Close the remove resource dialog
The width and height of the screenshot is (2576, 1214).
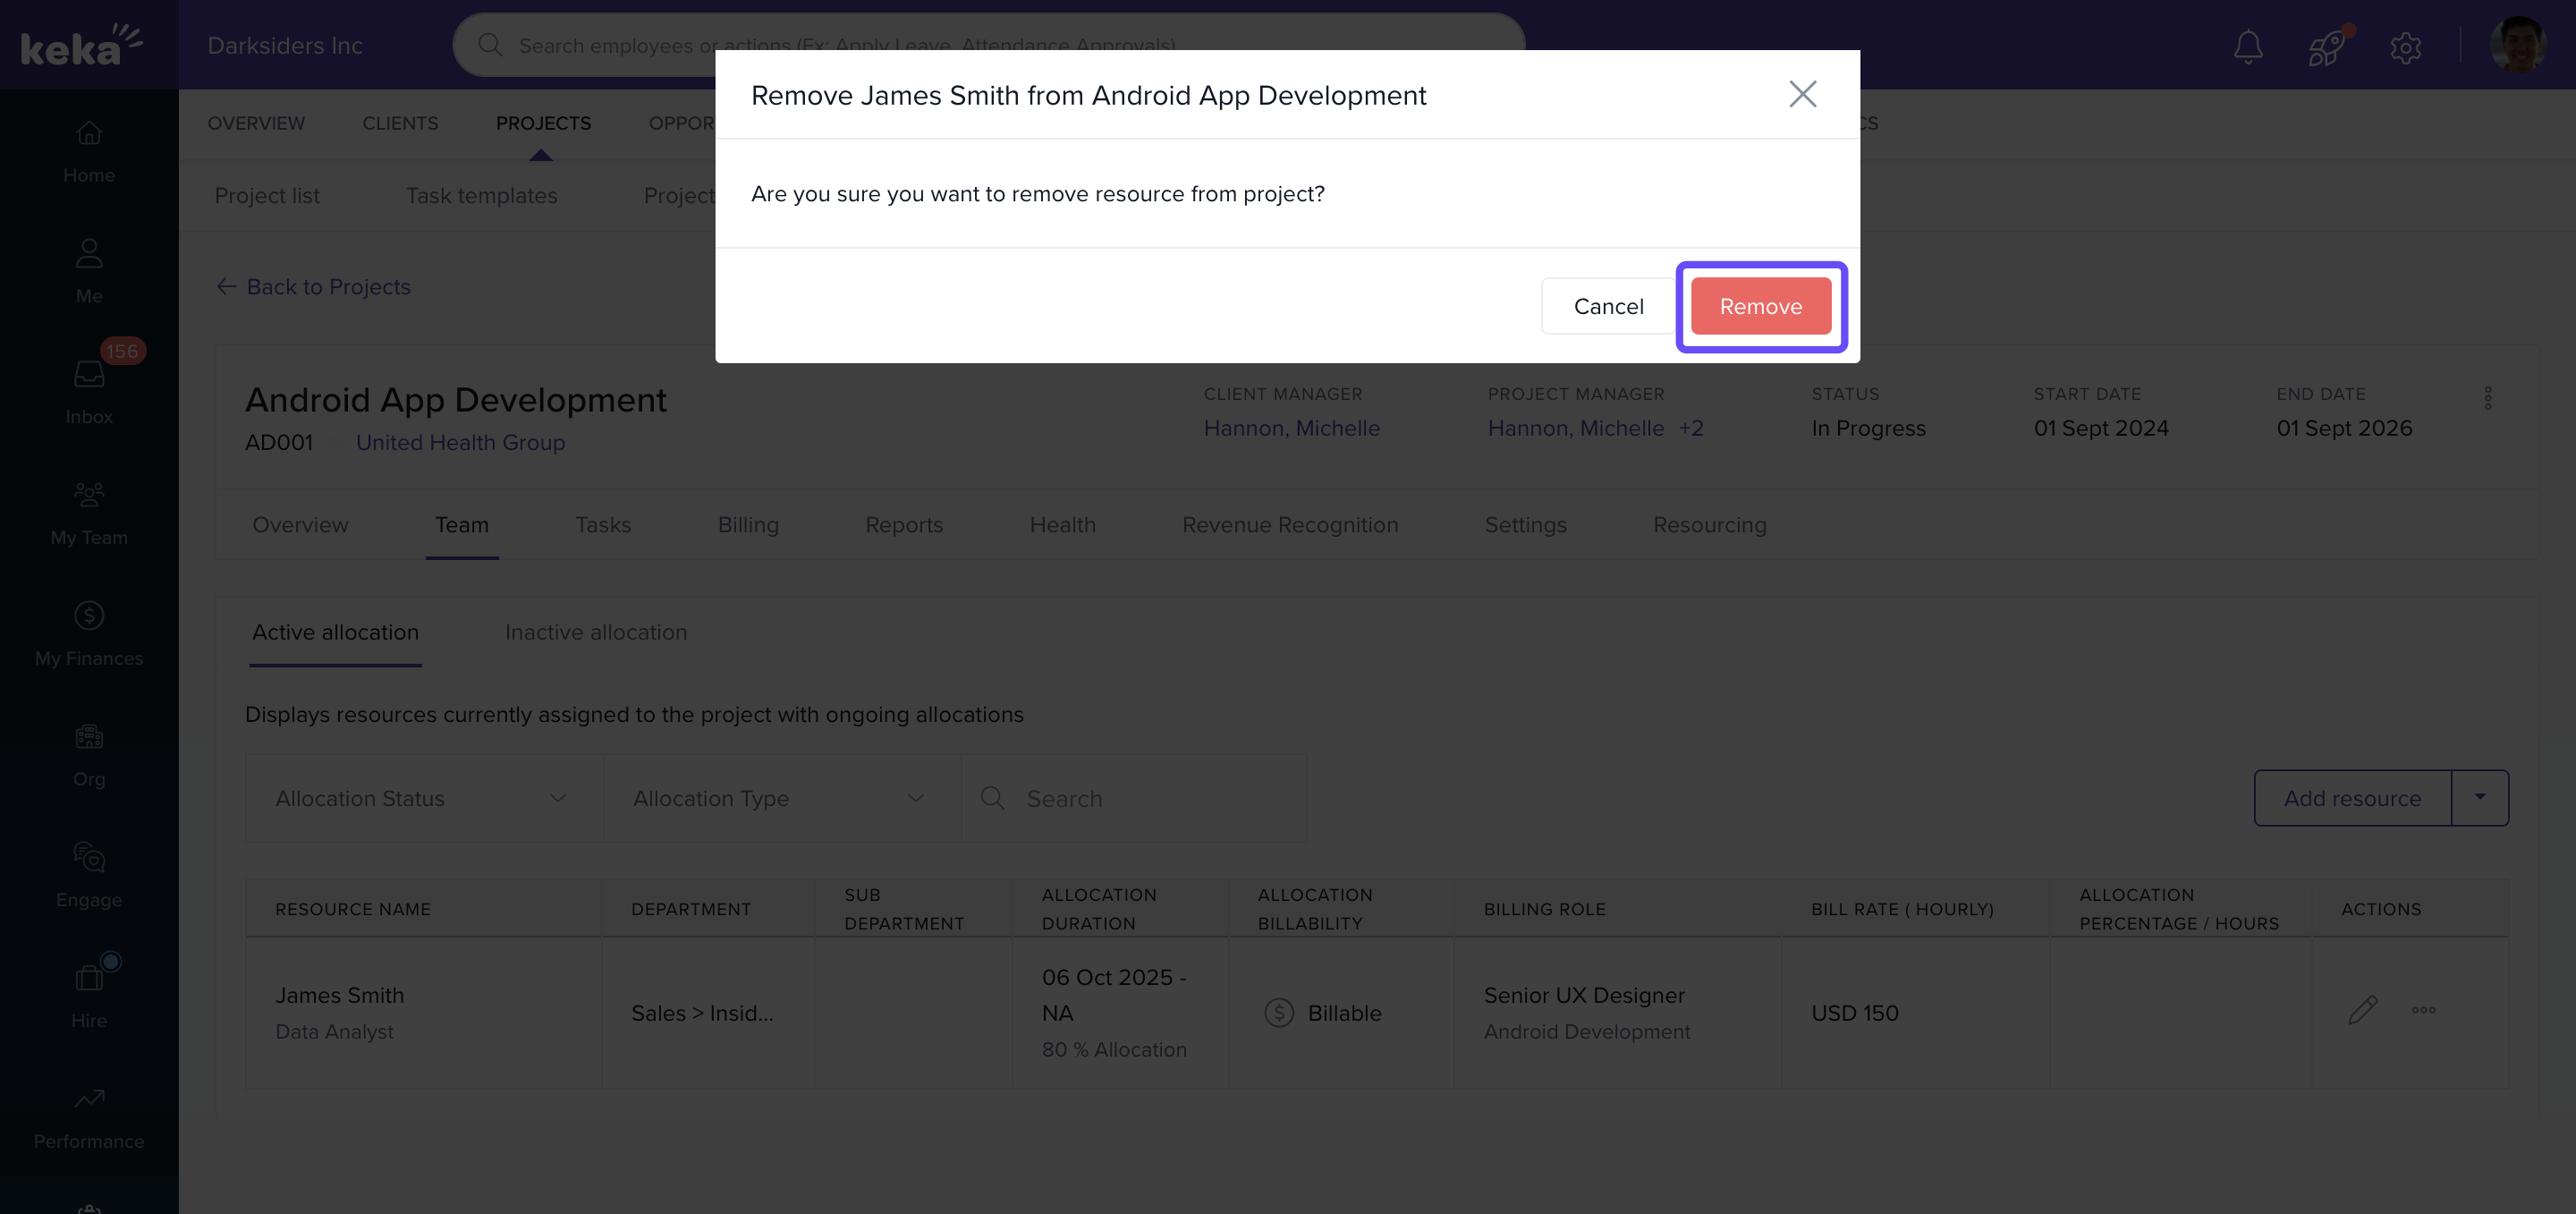point(1802,94)
